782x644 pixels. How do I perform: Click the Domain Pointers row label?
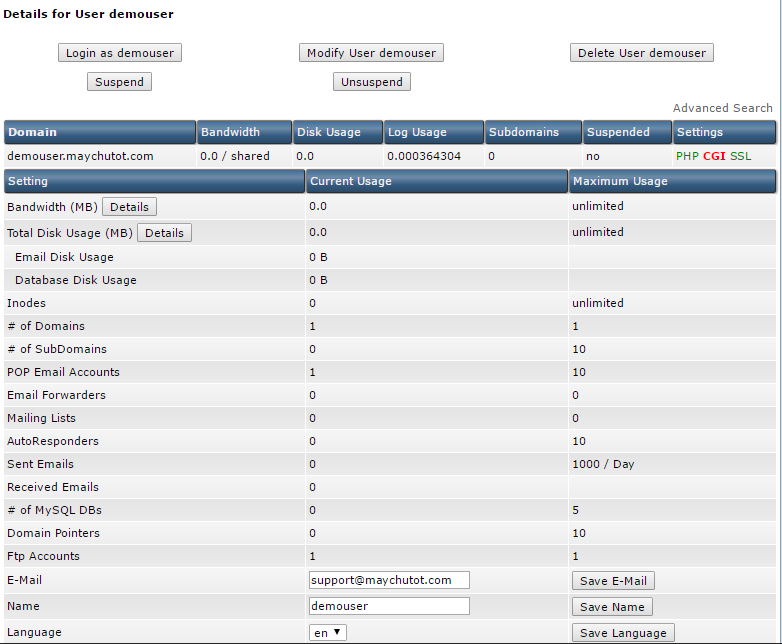click(x=53, y=533)
